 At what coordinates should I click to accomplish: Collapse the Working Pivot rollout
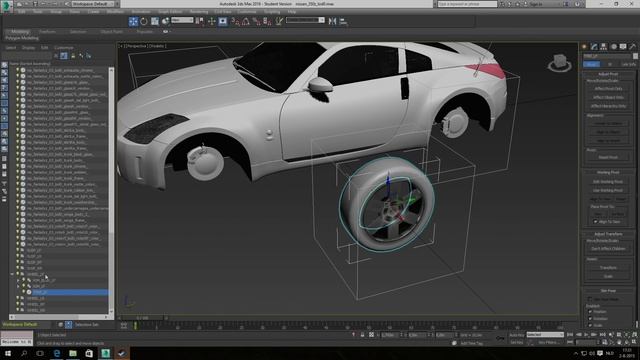click(x=607, y=172)
